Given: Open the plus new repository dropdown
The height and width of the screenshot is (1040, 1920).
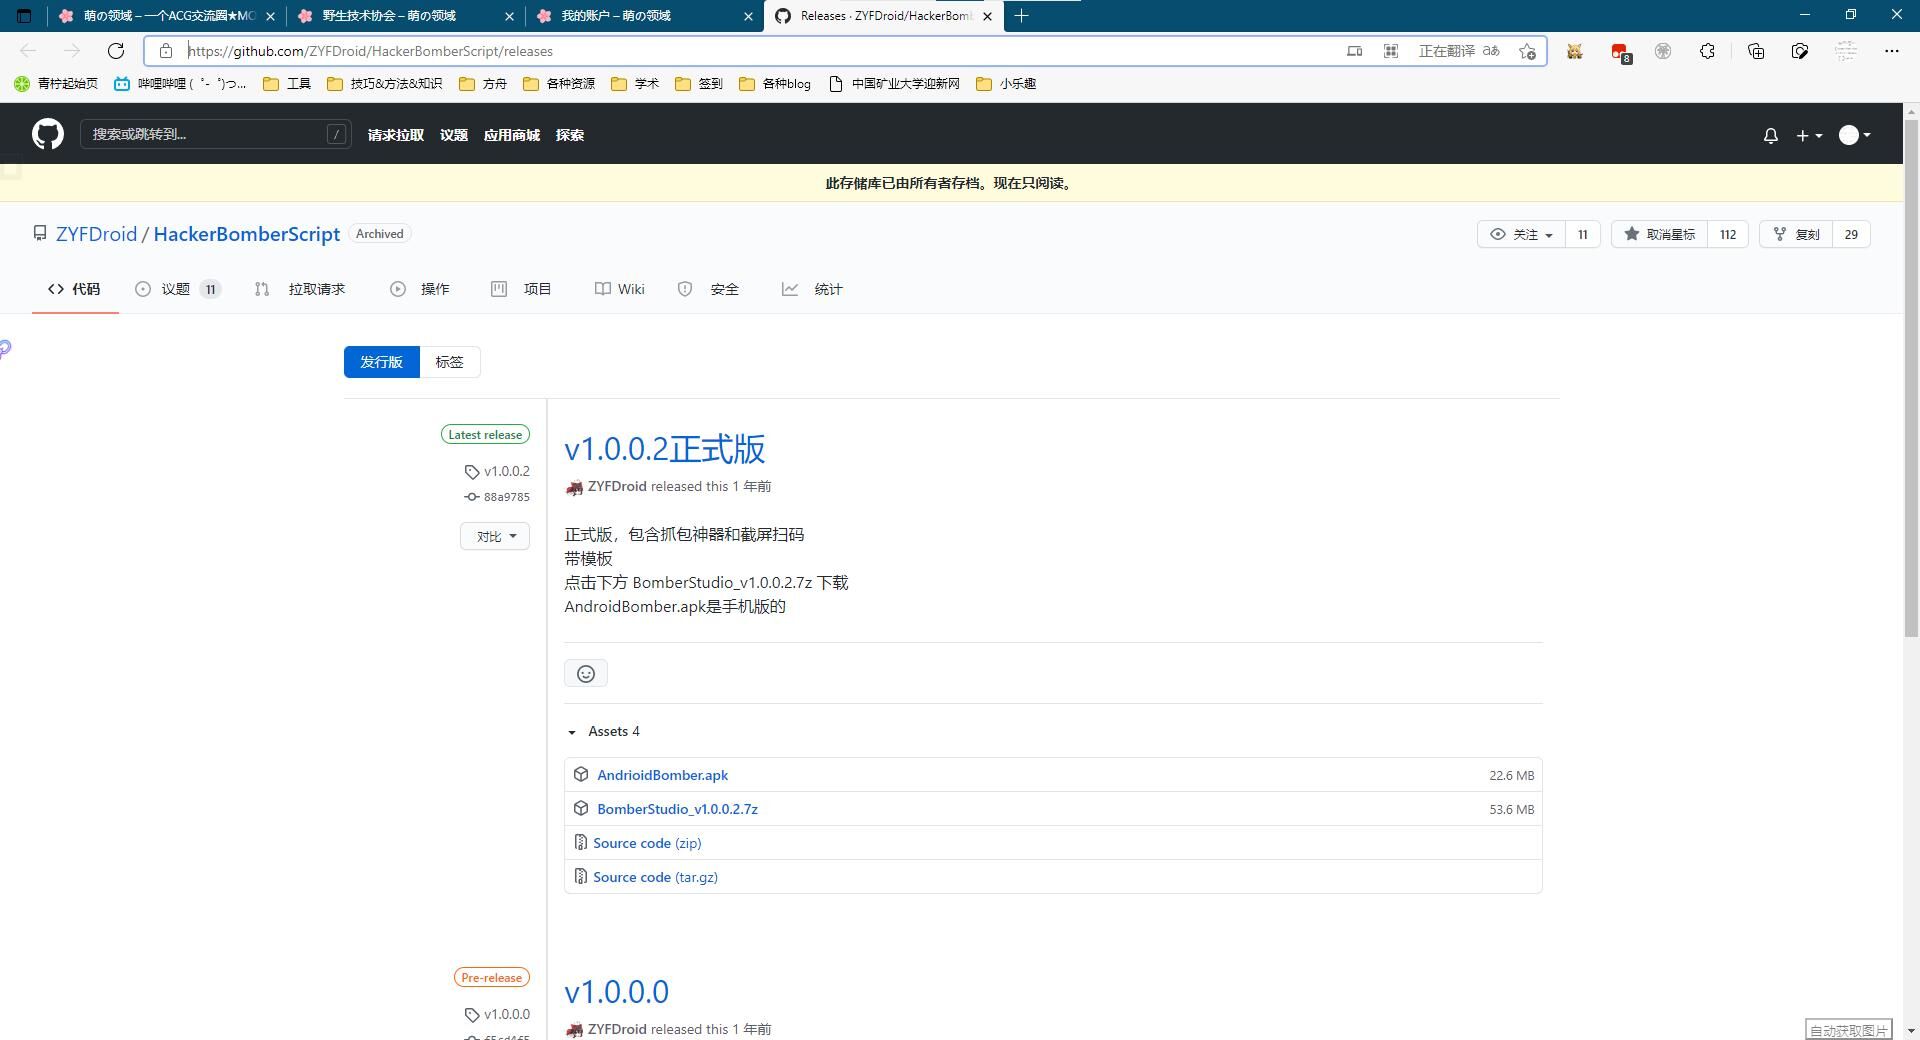Looking at the screenshot, I should click(x=1808, y=135).
